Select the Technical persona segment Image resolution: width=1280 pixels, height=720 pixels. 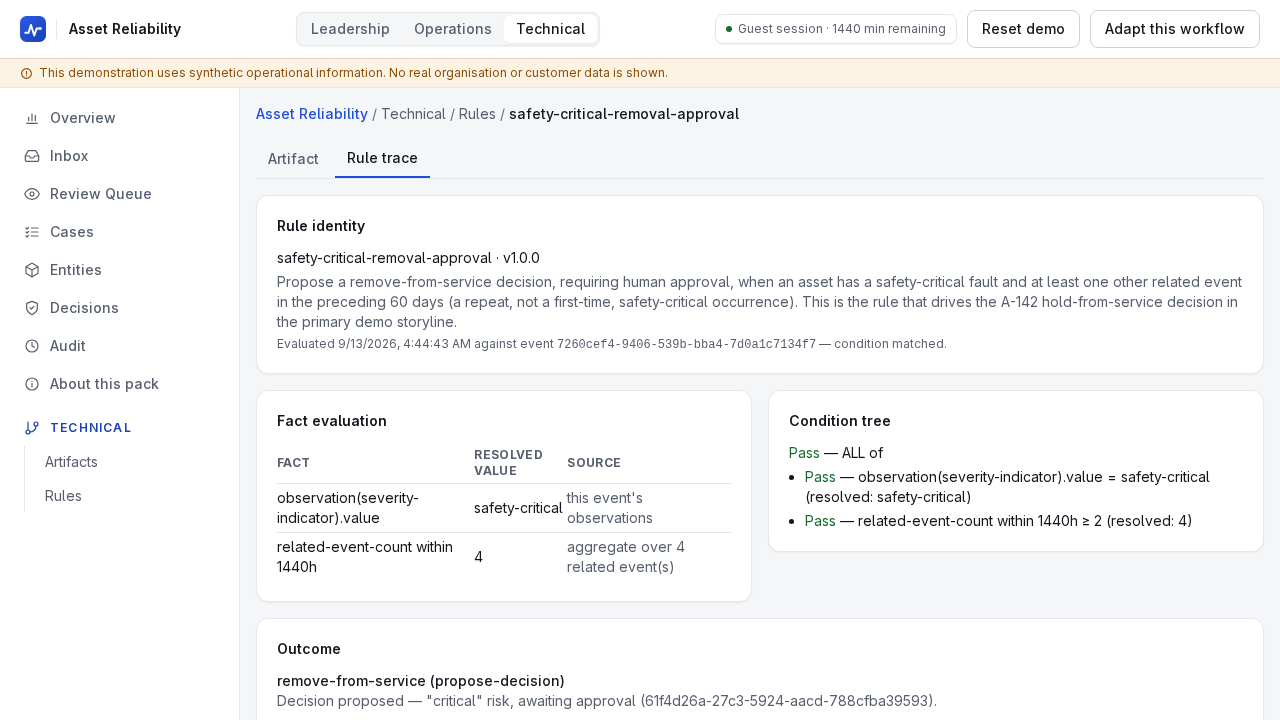550,29
